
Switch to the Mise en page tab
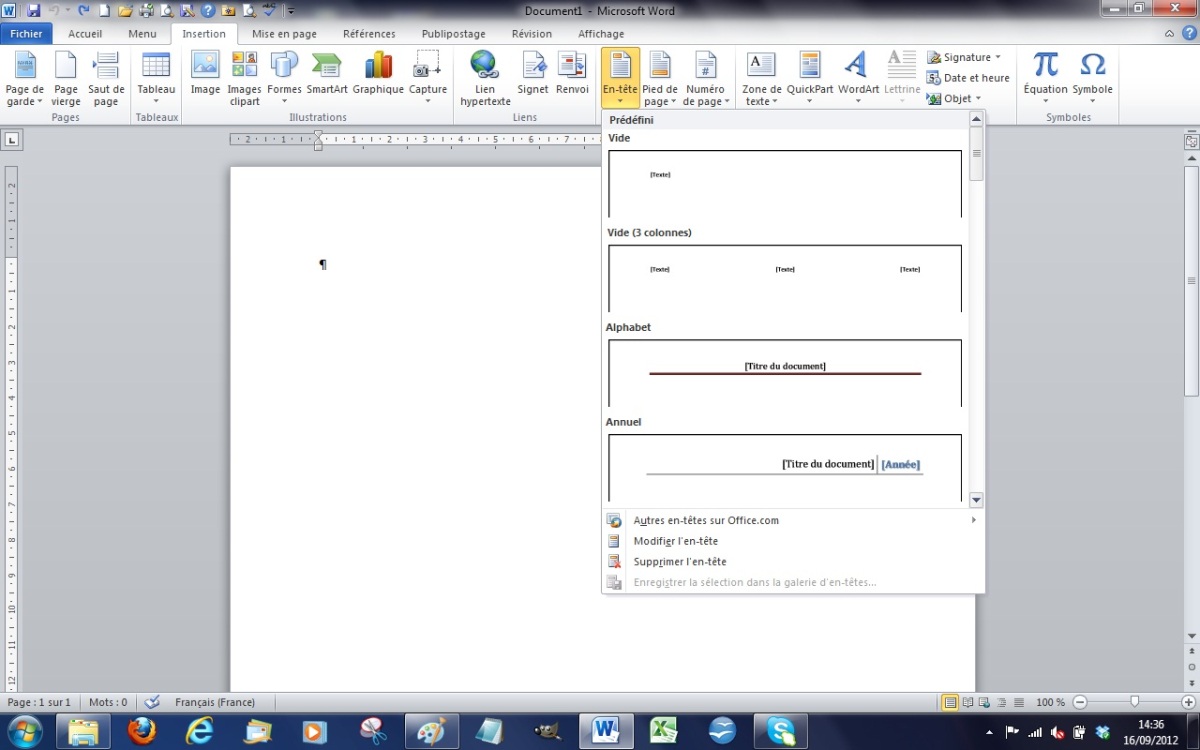(284, 34)
